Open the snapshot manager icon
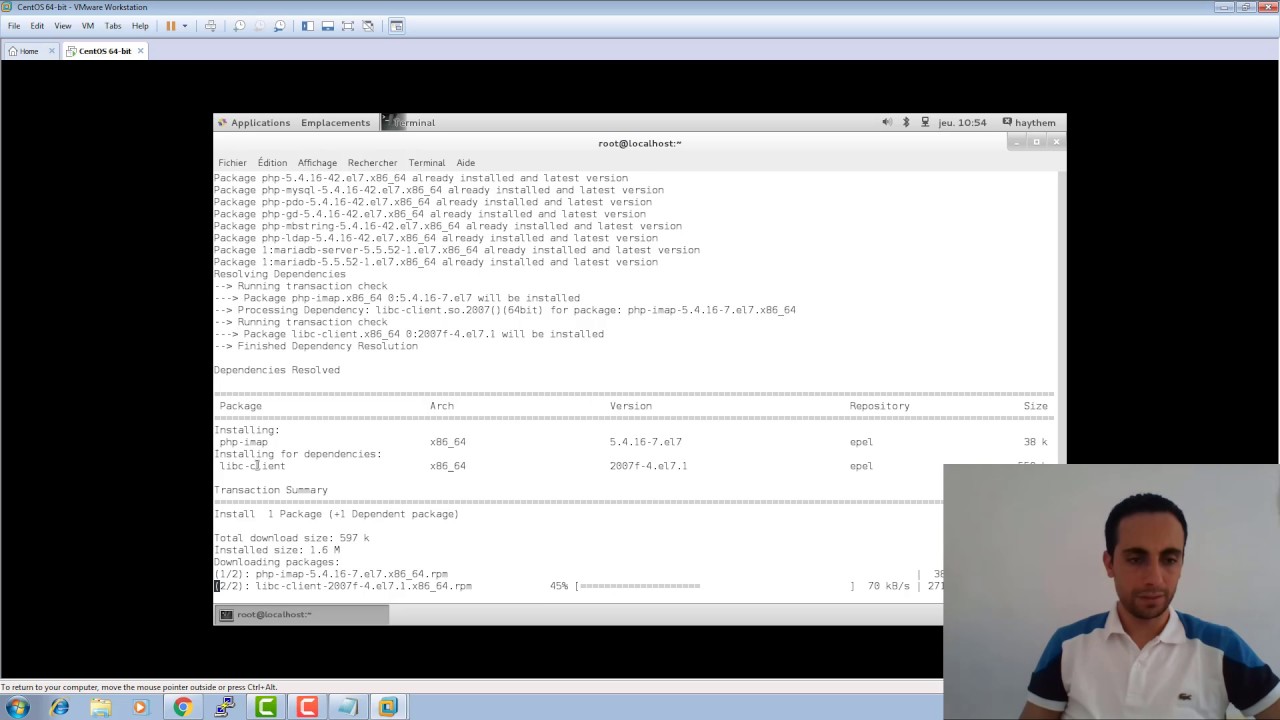The height and width of the screenshot is (720, 1280). 279,26
